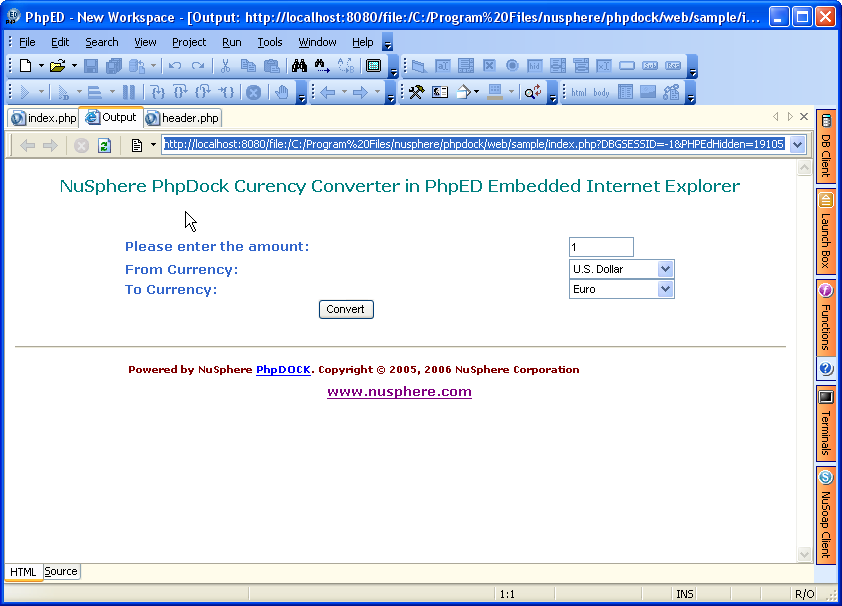The height and width of the screenshot is (606, 842).
Task: Click the magnifier with red arrows icon
Action: click(533, 92)
